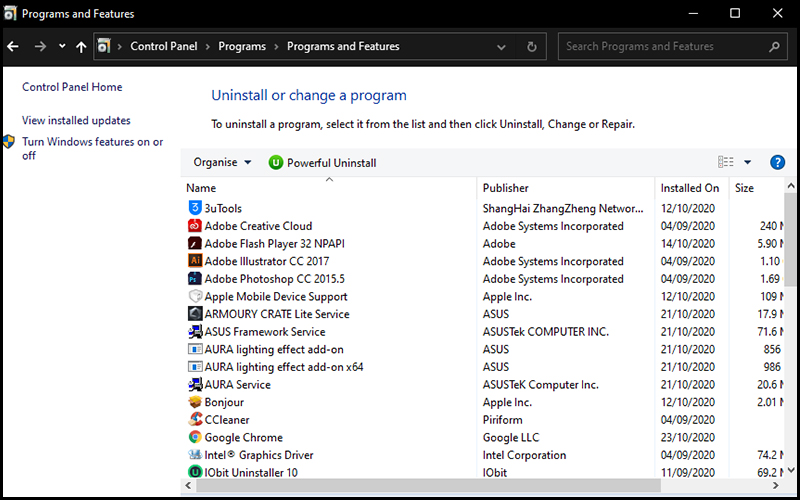
Task: Click the Adobe Photoshop CC 2015.5 icon
Action: 195,279
